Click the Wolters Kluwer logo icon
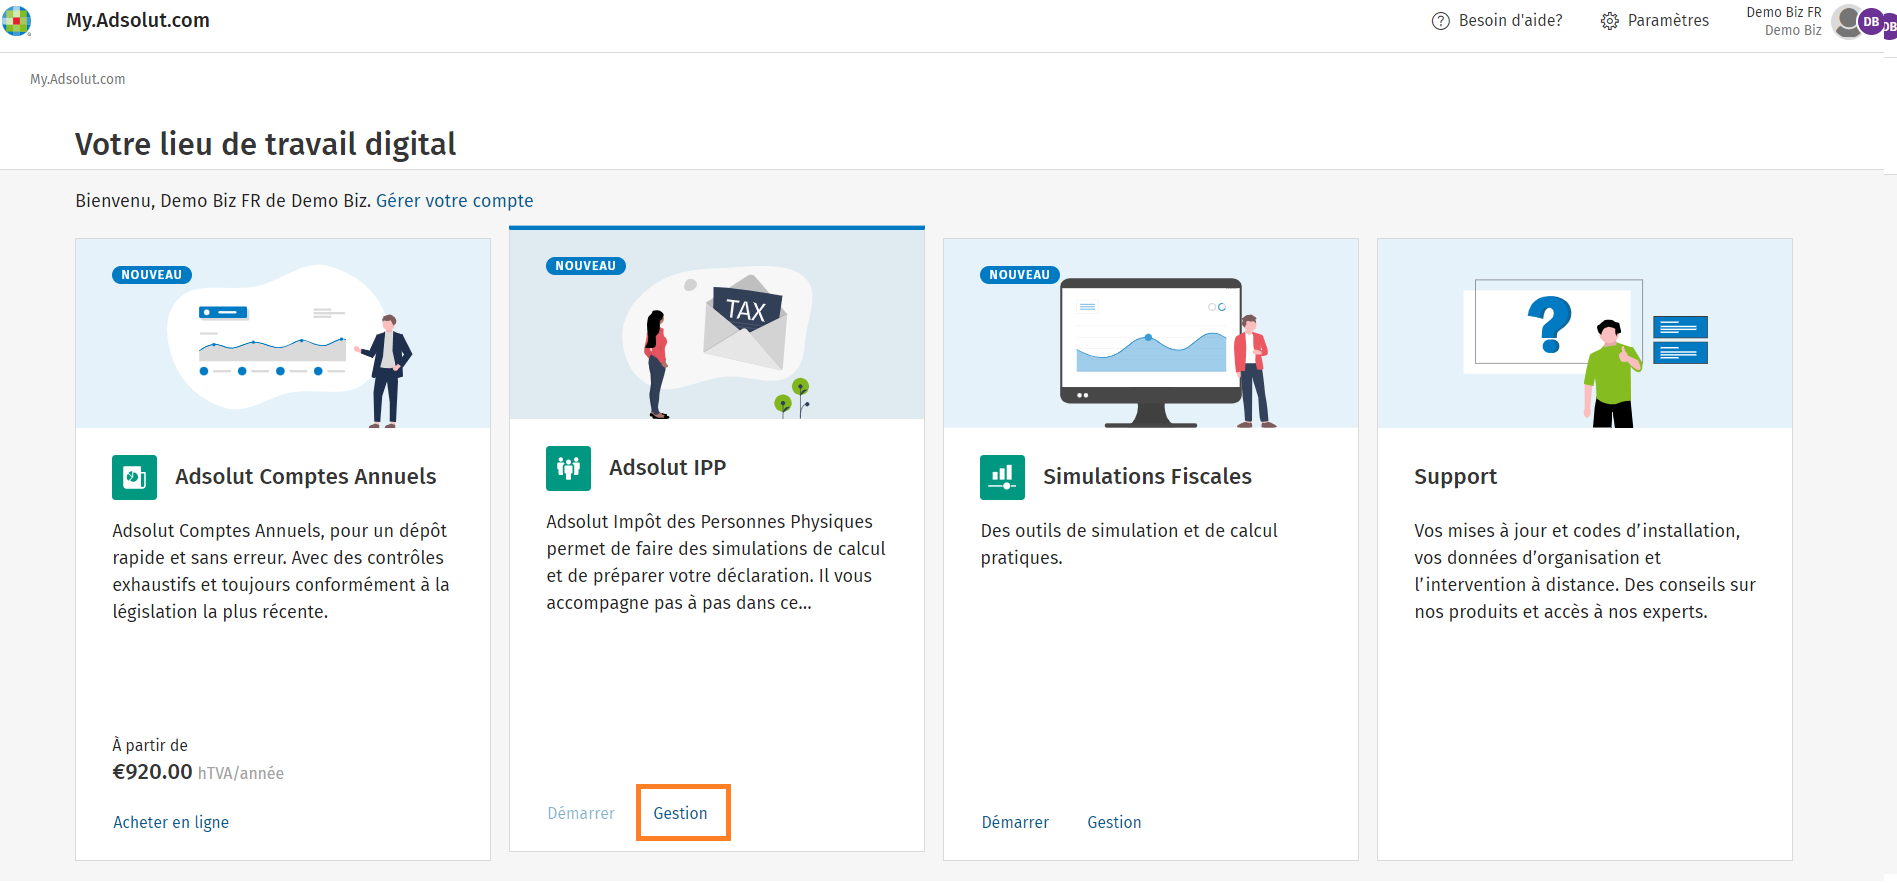Viewport: 1897px width, 883px height. click(16, 21)
